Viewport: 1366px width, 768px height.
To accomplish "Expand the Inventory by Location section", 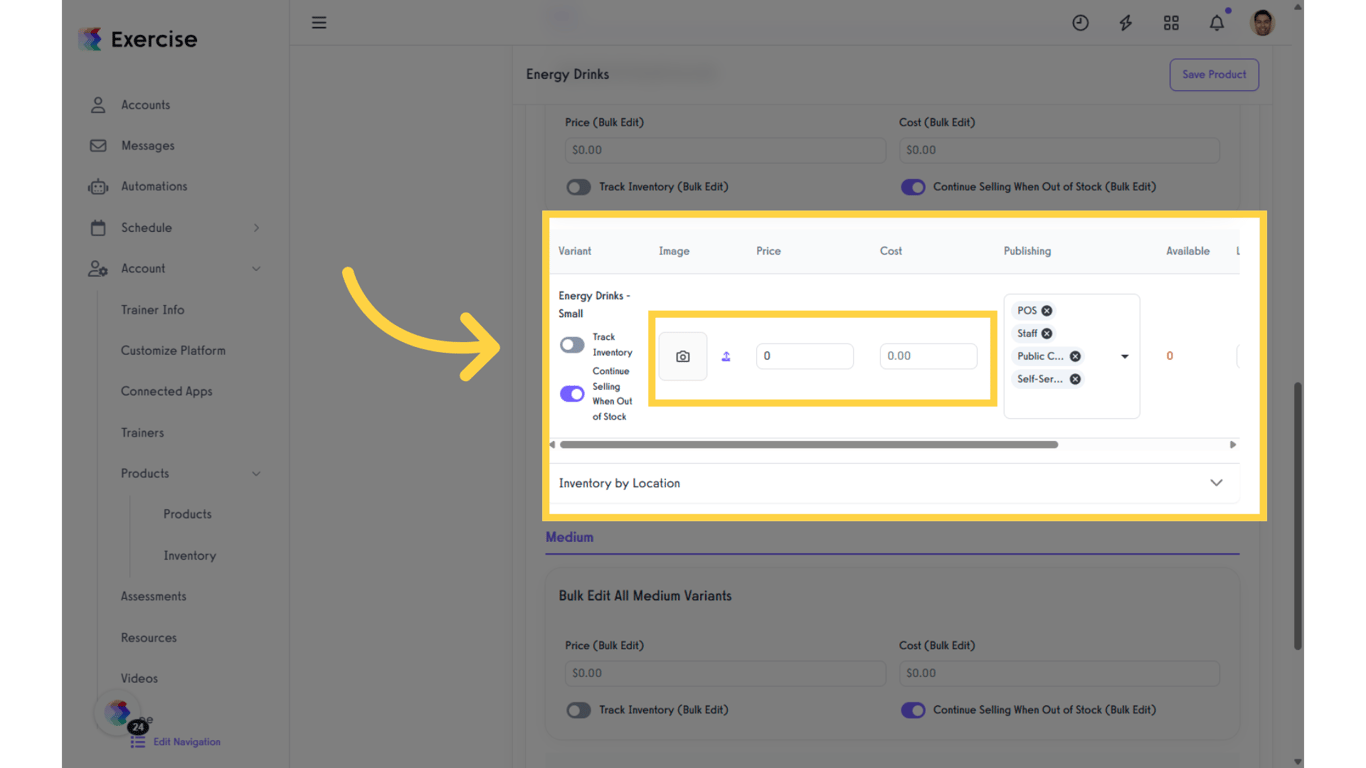I will tap(1216, 482).
